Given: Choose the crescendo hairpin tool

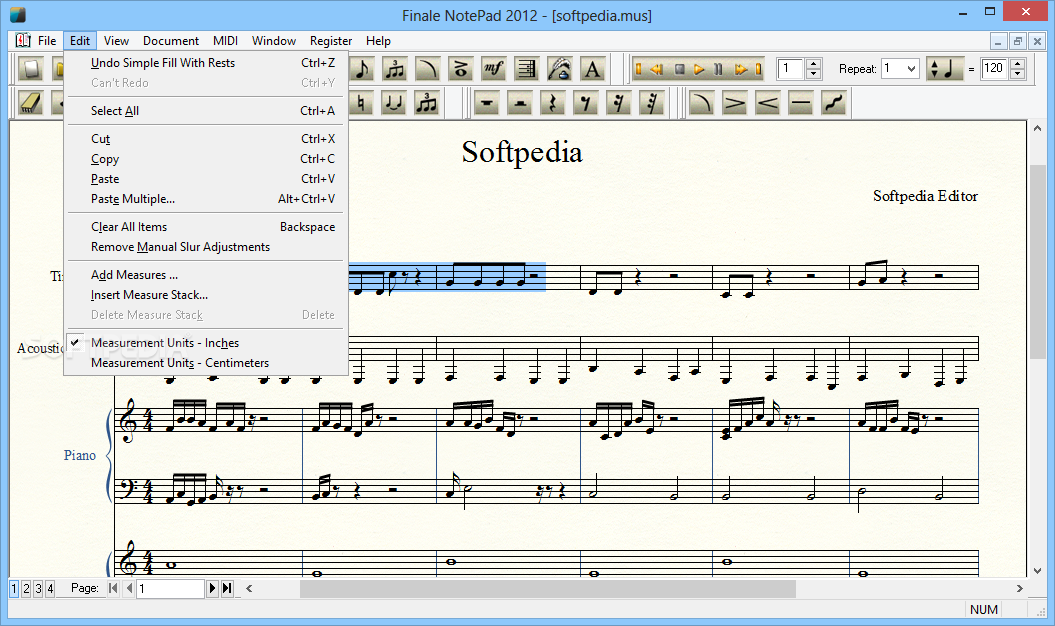Looking at the screenshot, I should tap(767, 103).
